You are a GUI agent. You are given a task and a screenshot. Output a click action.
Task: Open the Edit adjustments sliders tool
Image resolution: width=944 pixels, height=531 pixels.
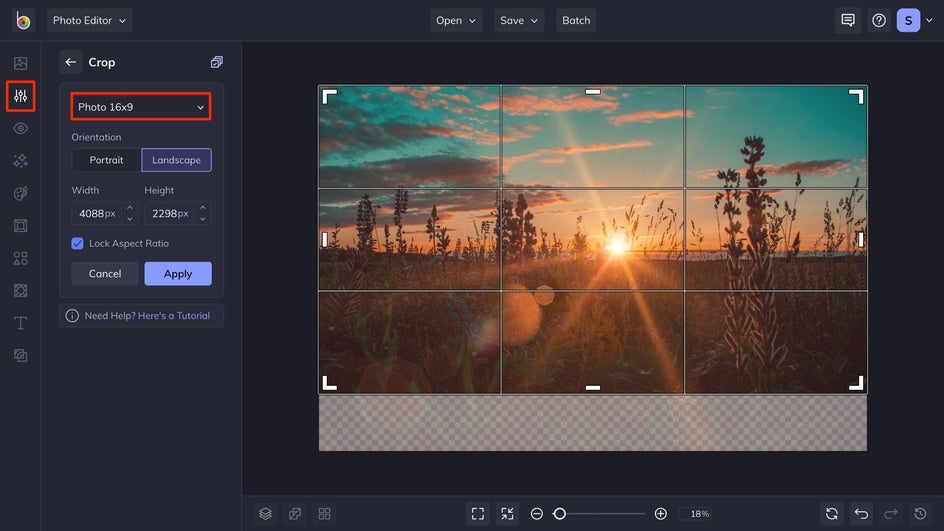click(x=20, y=96)
